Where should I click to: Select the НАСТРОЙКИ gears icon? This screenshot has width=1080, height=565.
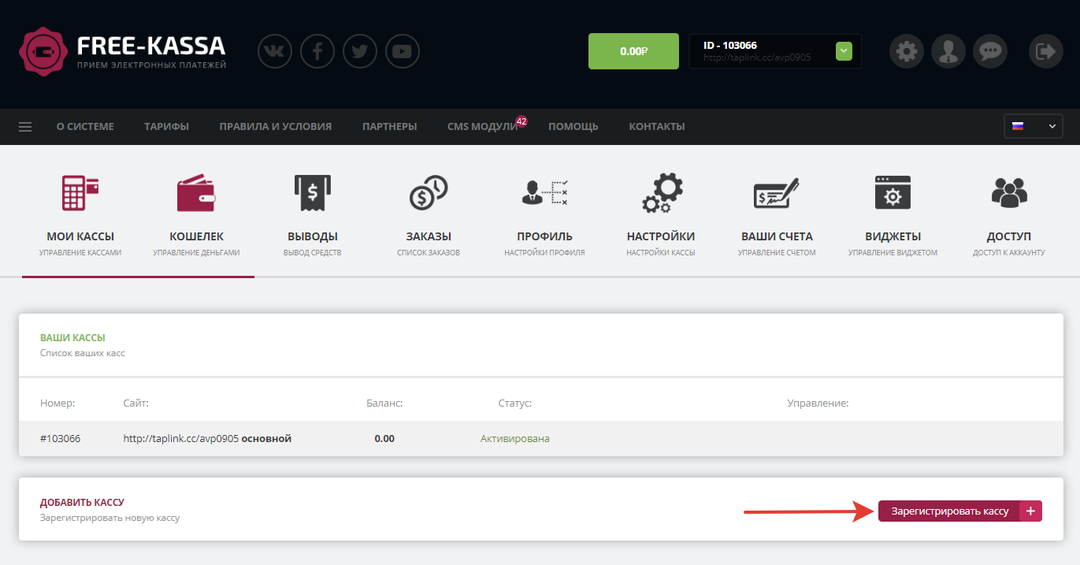(661, 192)
